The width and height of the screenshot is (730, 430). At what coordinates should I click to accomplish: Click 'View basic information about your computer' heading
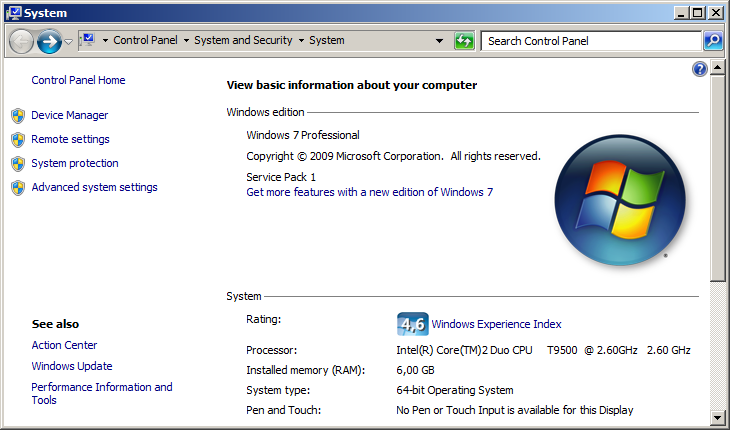[x=351, y=85]
